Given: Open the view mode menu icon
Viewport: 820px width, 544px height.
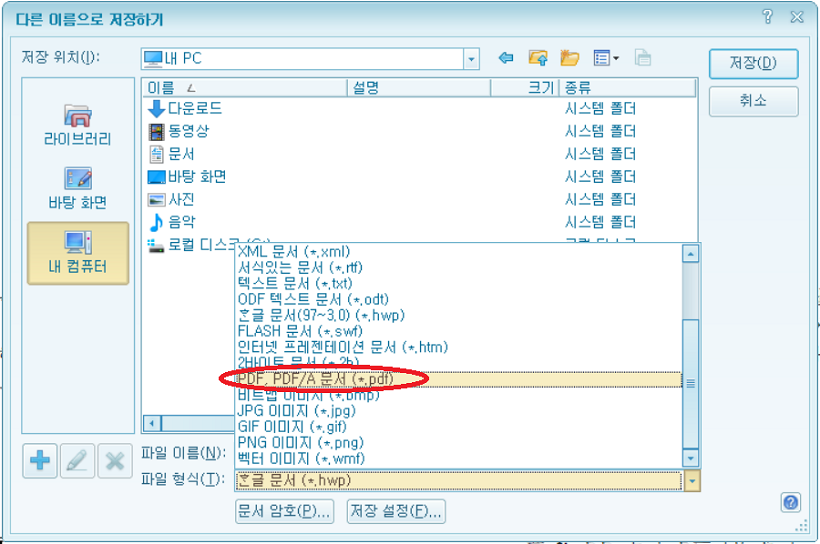Looking at the screenshot, I should [x=606, y=58].
